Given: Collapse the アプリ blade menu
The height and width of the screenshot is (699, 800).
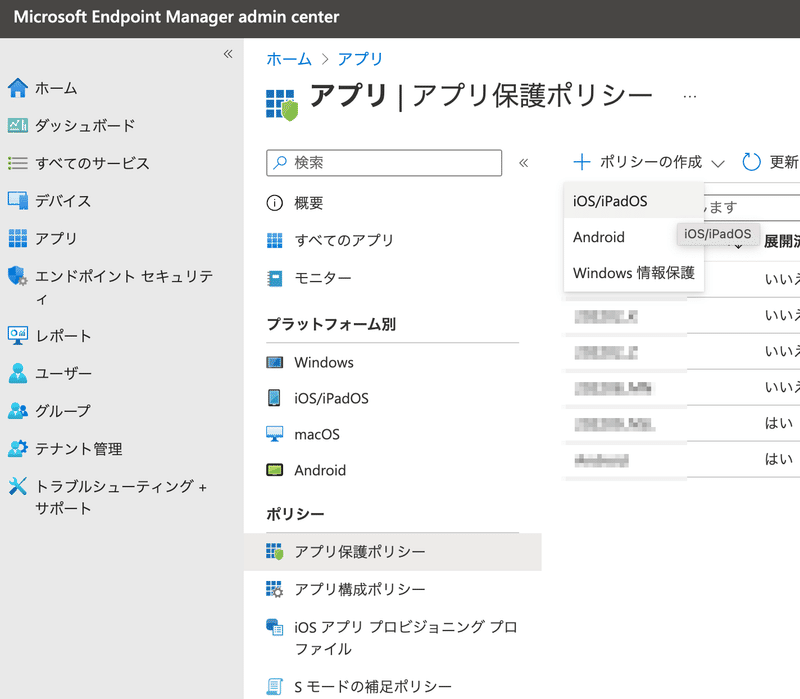Looking at the screenshot, I should pyautogui.click(x=523, y=163).
